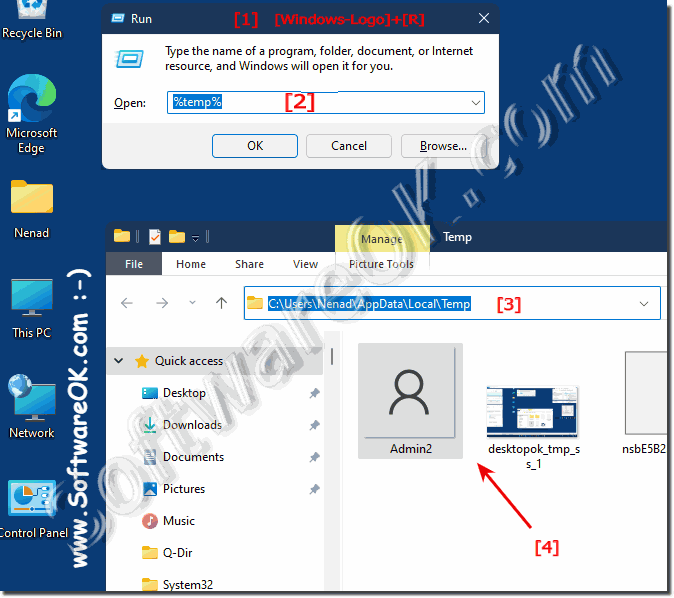Select the nsbE5B2 file item
The image size is (674, 598).
[x=644, y=403]
